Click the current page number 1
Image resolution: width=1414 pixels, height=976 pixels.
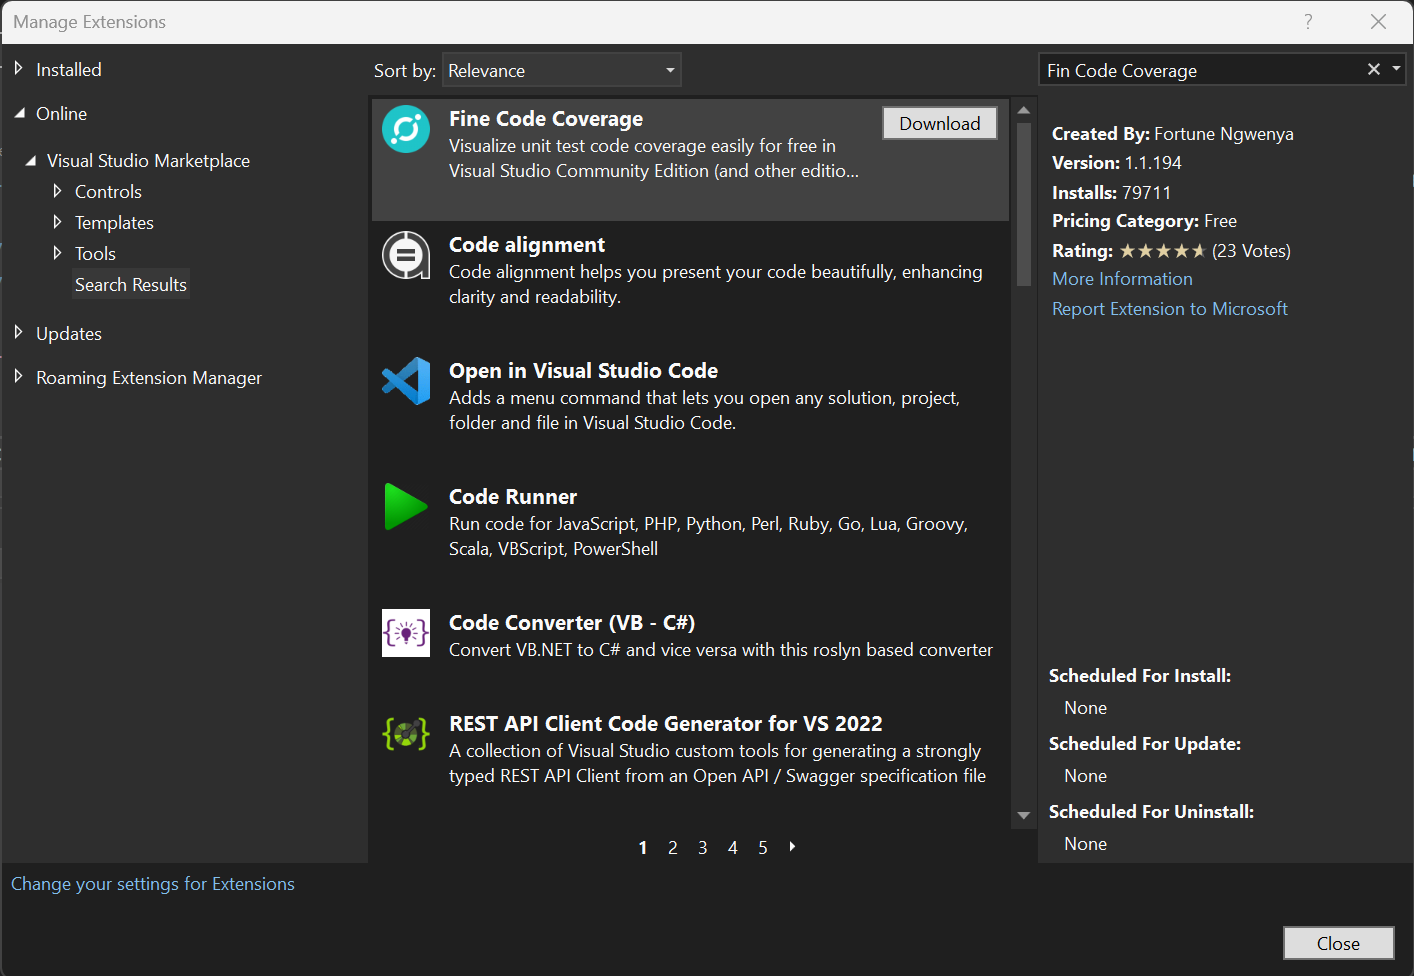coord(643,847)
